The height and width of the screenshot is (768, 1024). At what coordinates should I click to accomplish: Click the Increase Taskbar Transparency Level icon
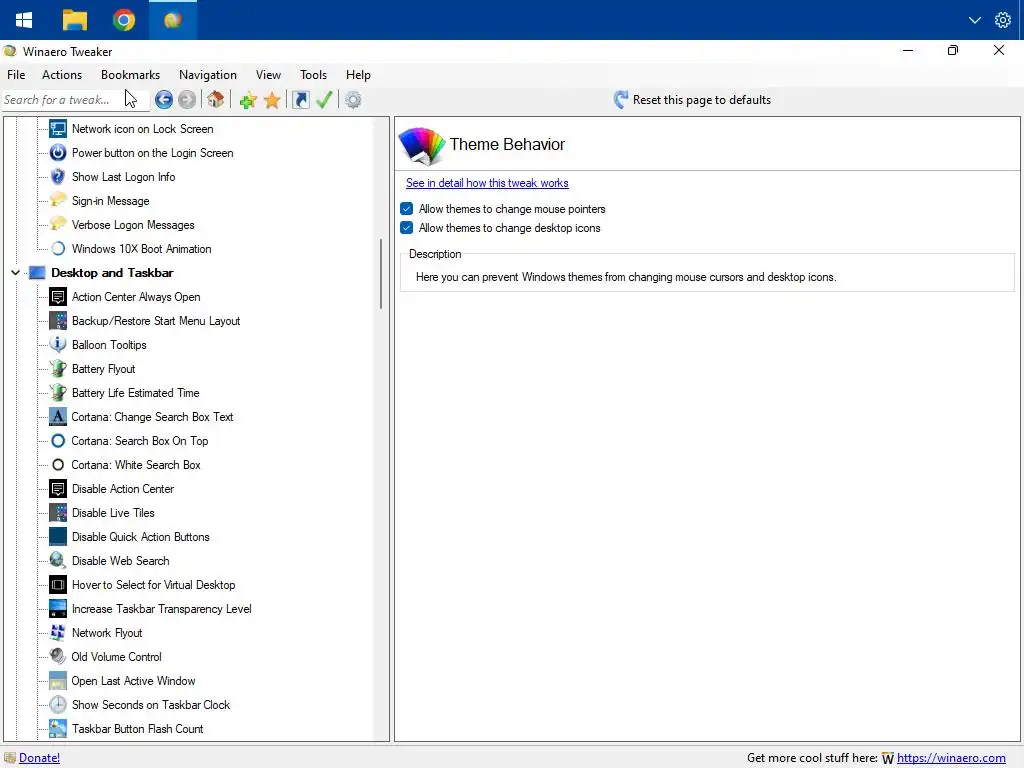coord(58,609)
